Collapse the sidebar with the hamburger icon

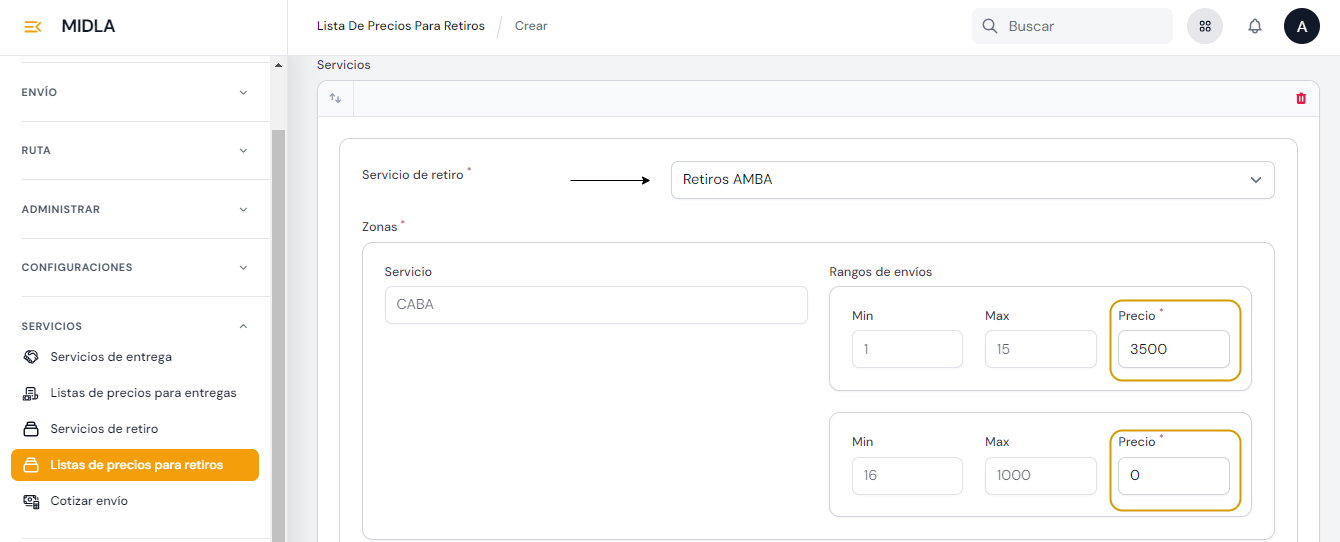[32, 27]
